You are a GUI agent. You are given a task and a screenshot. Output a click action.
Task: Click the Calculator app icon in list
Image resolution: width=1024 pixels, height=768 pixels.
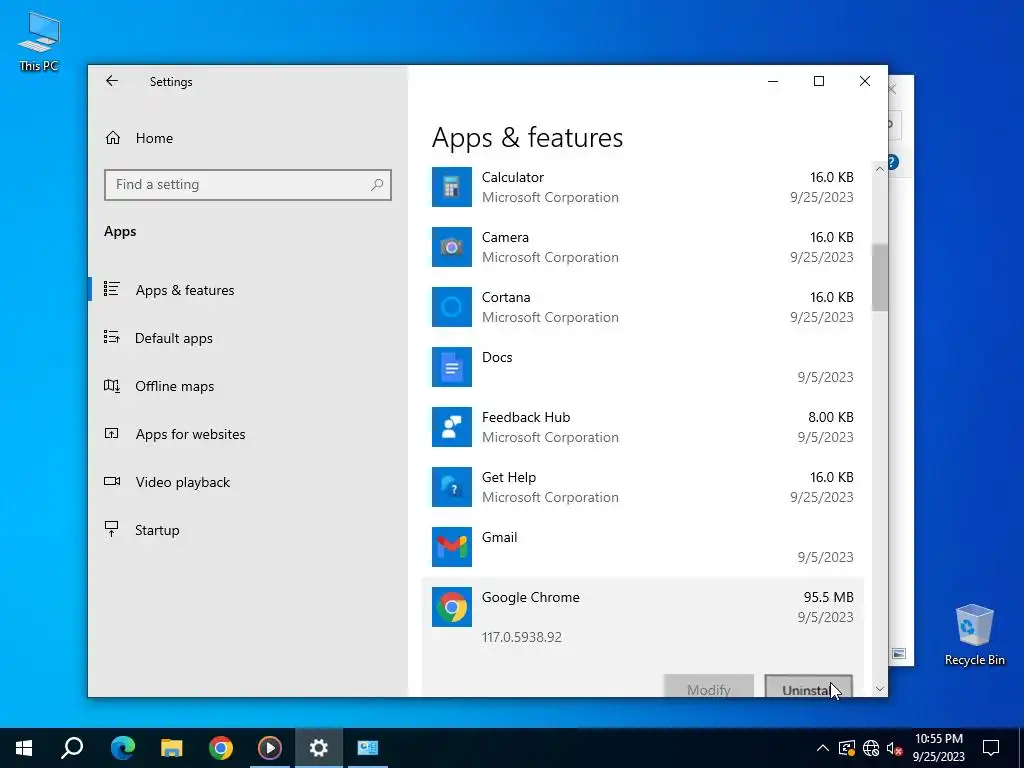451,187
